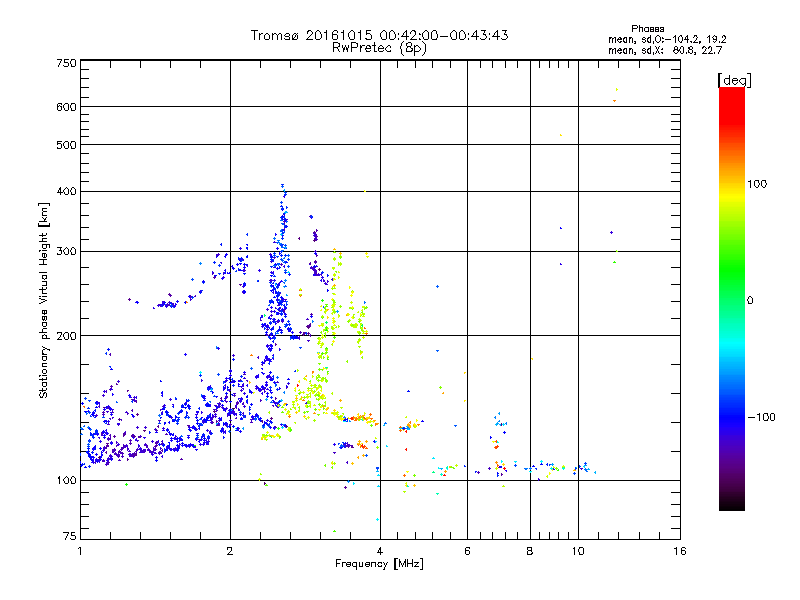Click the y-axis tick label '500'
Image resolution: width=800 pixels, height=600 pixels.
pos(66,145)
